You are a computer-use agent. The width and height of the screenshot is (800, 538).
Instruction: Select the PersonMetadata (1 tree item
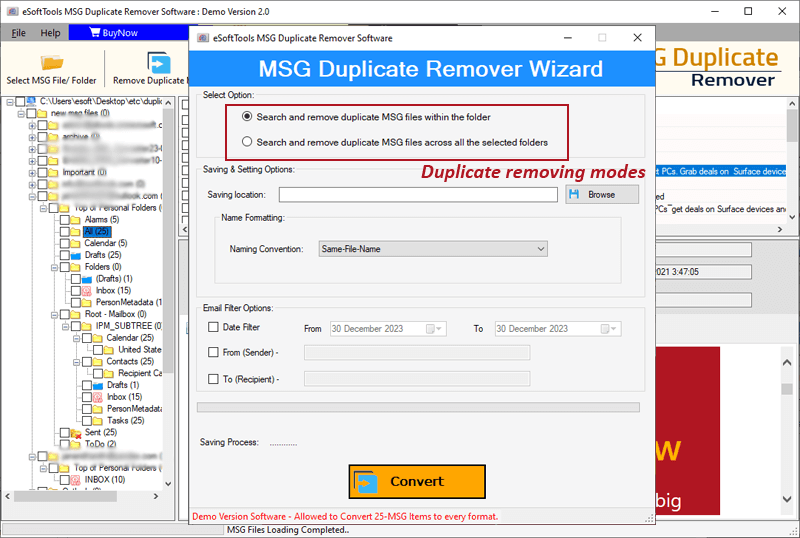tap(129, 302)
